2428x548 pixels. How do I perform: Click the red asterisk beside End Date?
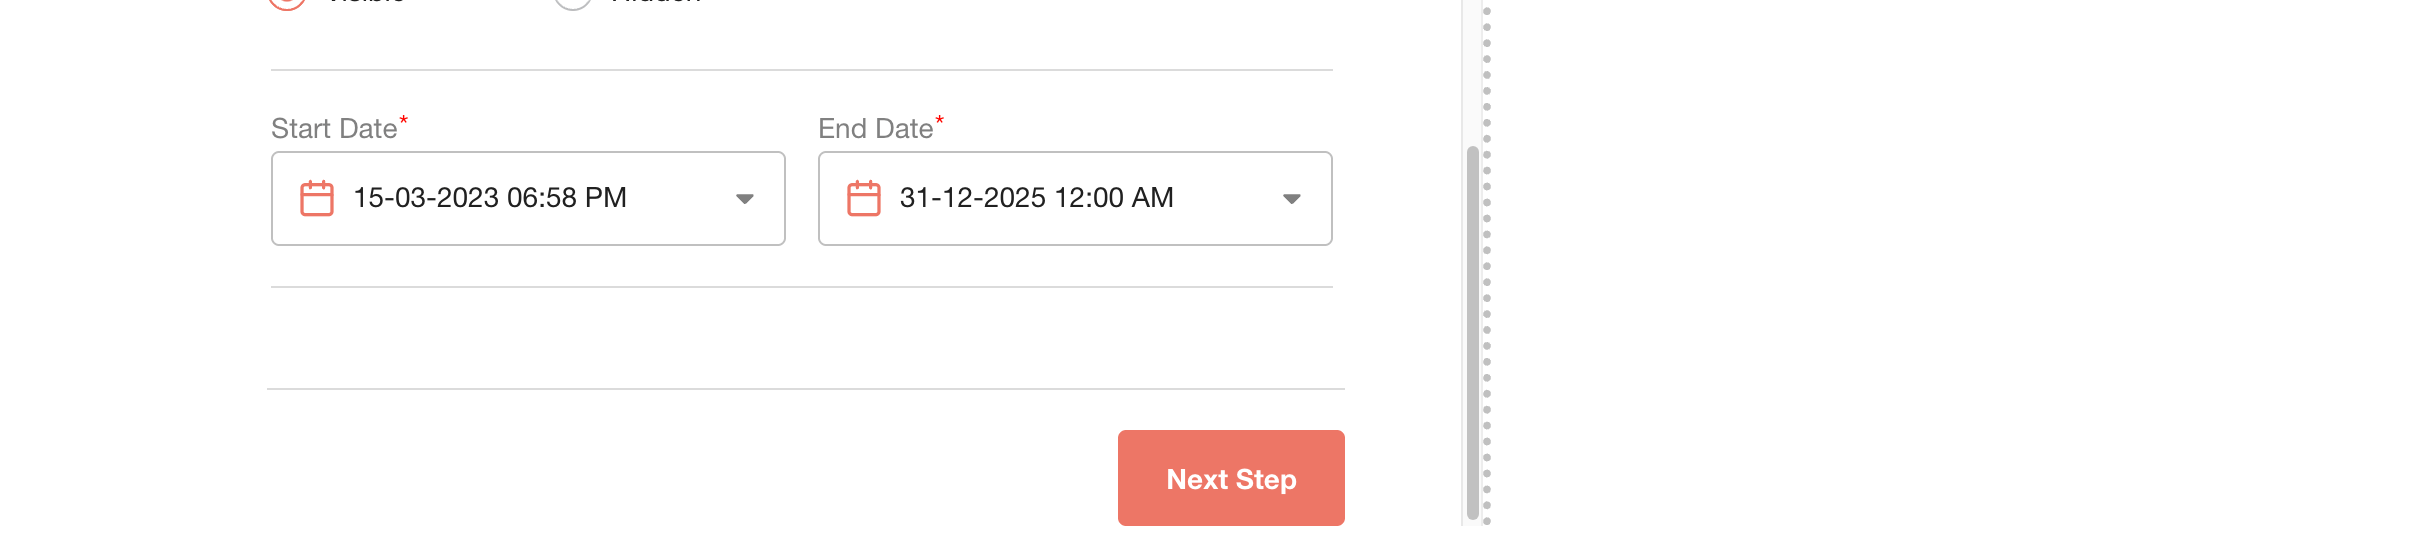[939, 121]
